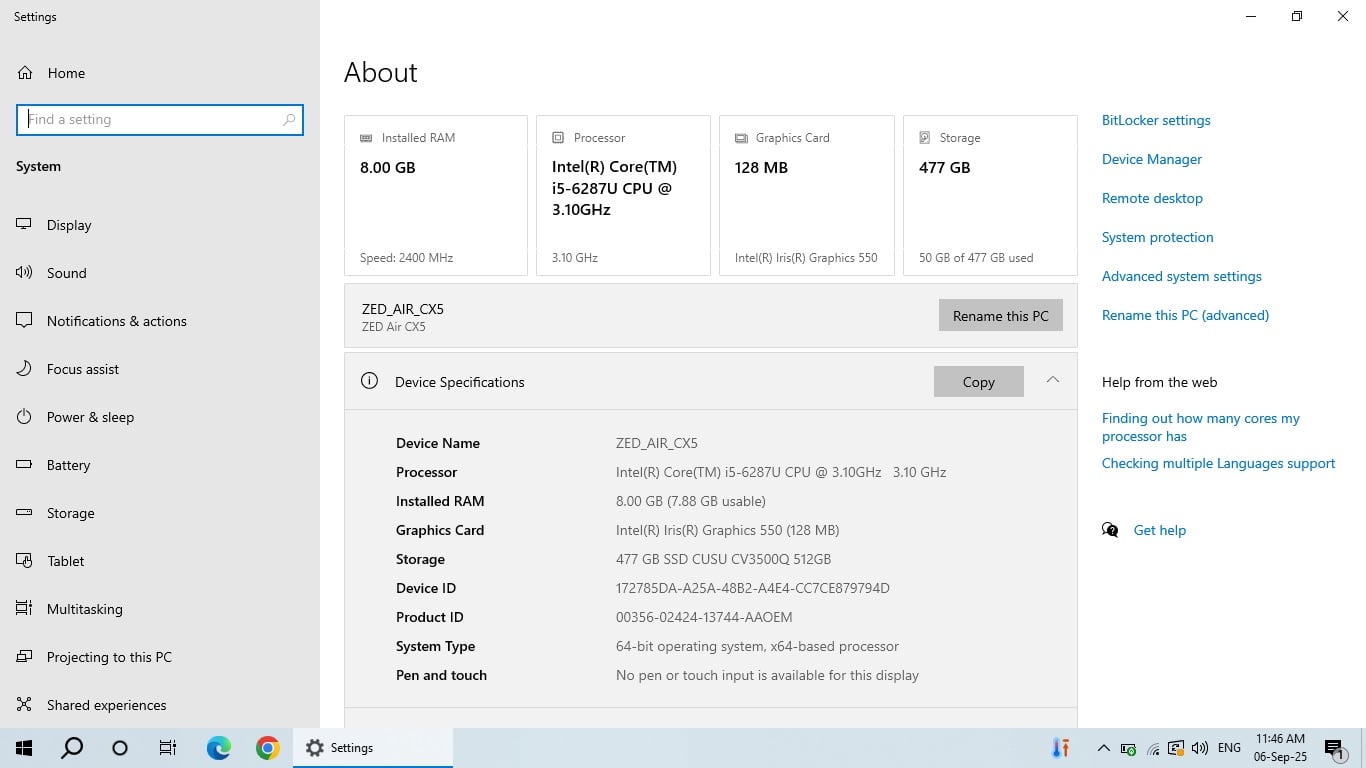
Task: Click the Device ID value text
Action: coord(753,588)
